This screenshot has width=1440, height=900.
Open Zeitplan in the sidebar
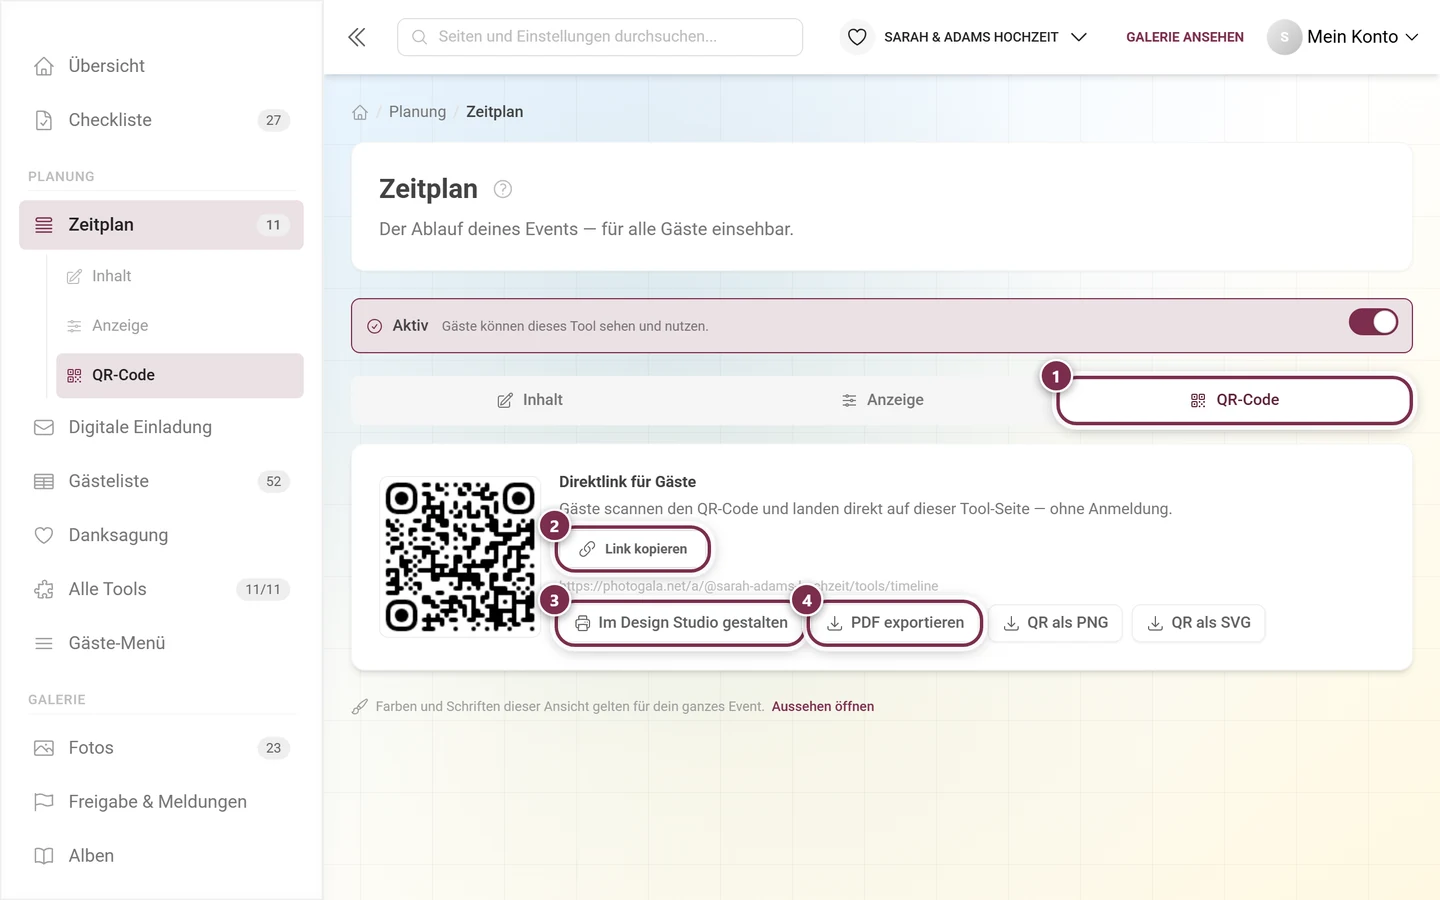161,225
